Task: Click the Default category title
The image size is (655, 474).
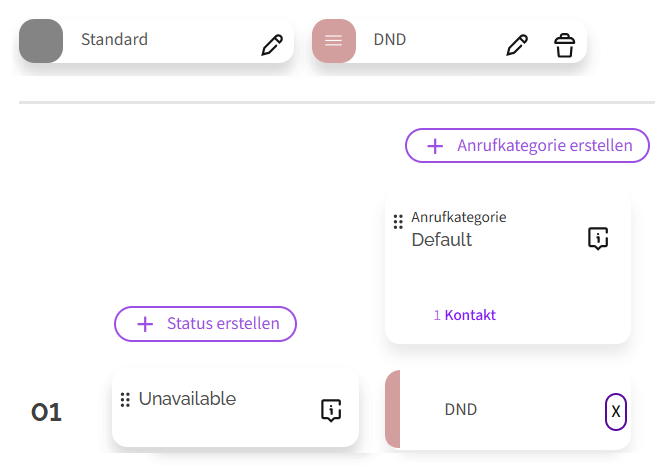Action: (x=441, y=240)
